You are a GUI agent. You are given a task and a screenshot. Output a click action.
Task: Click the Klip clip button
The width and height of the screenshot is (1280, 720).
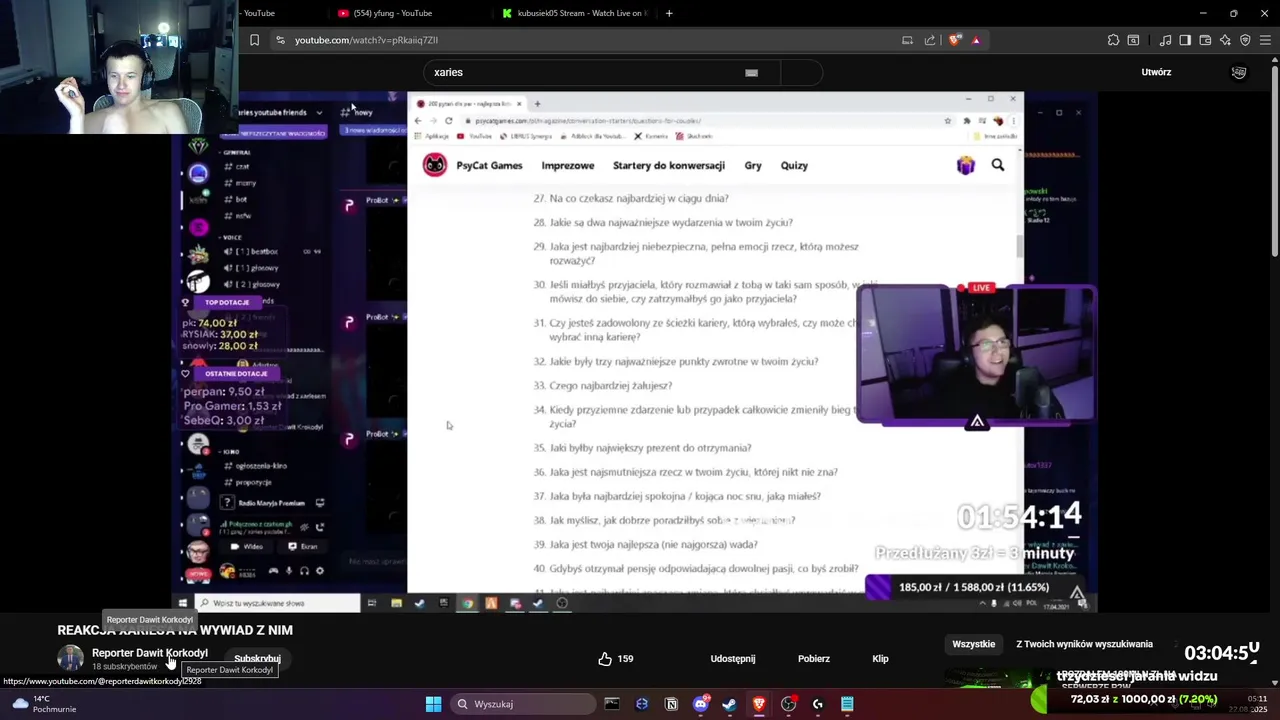pos(880,659)
